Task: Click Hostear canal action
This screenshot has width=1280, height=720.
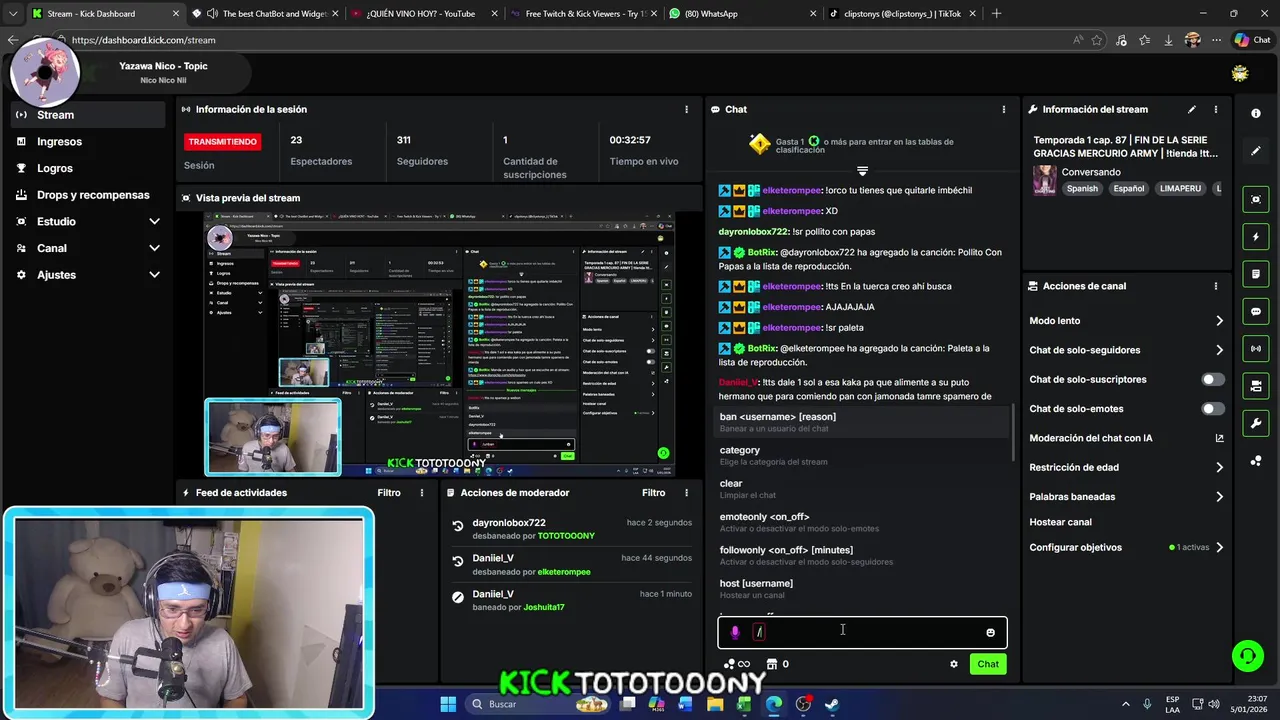Action: [1060, 522]
